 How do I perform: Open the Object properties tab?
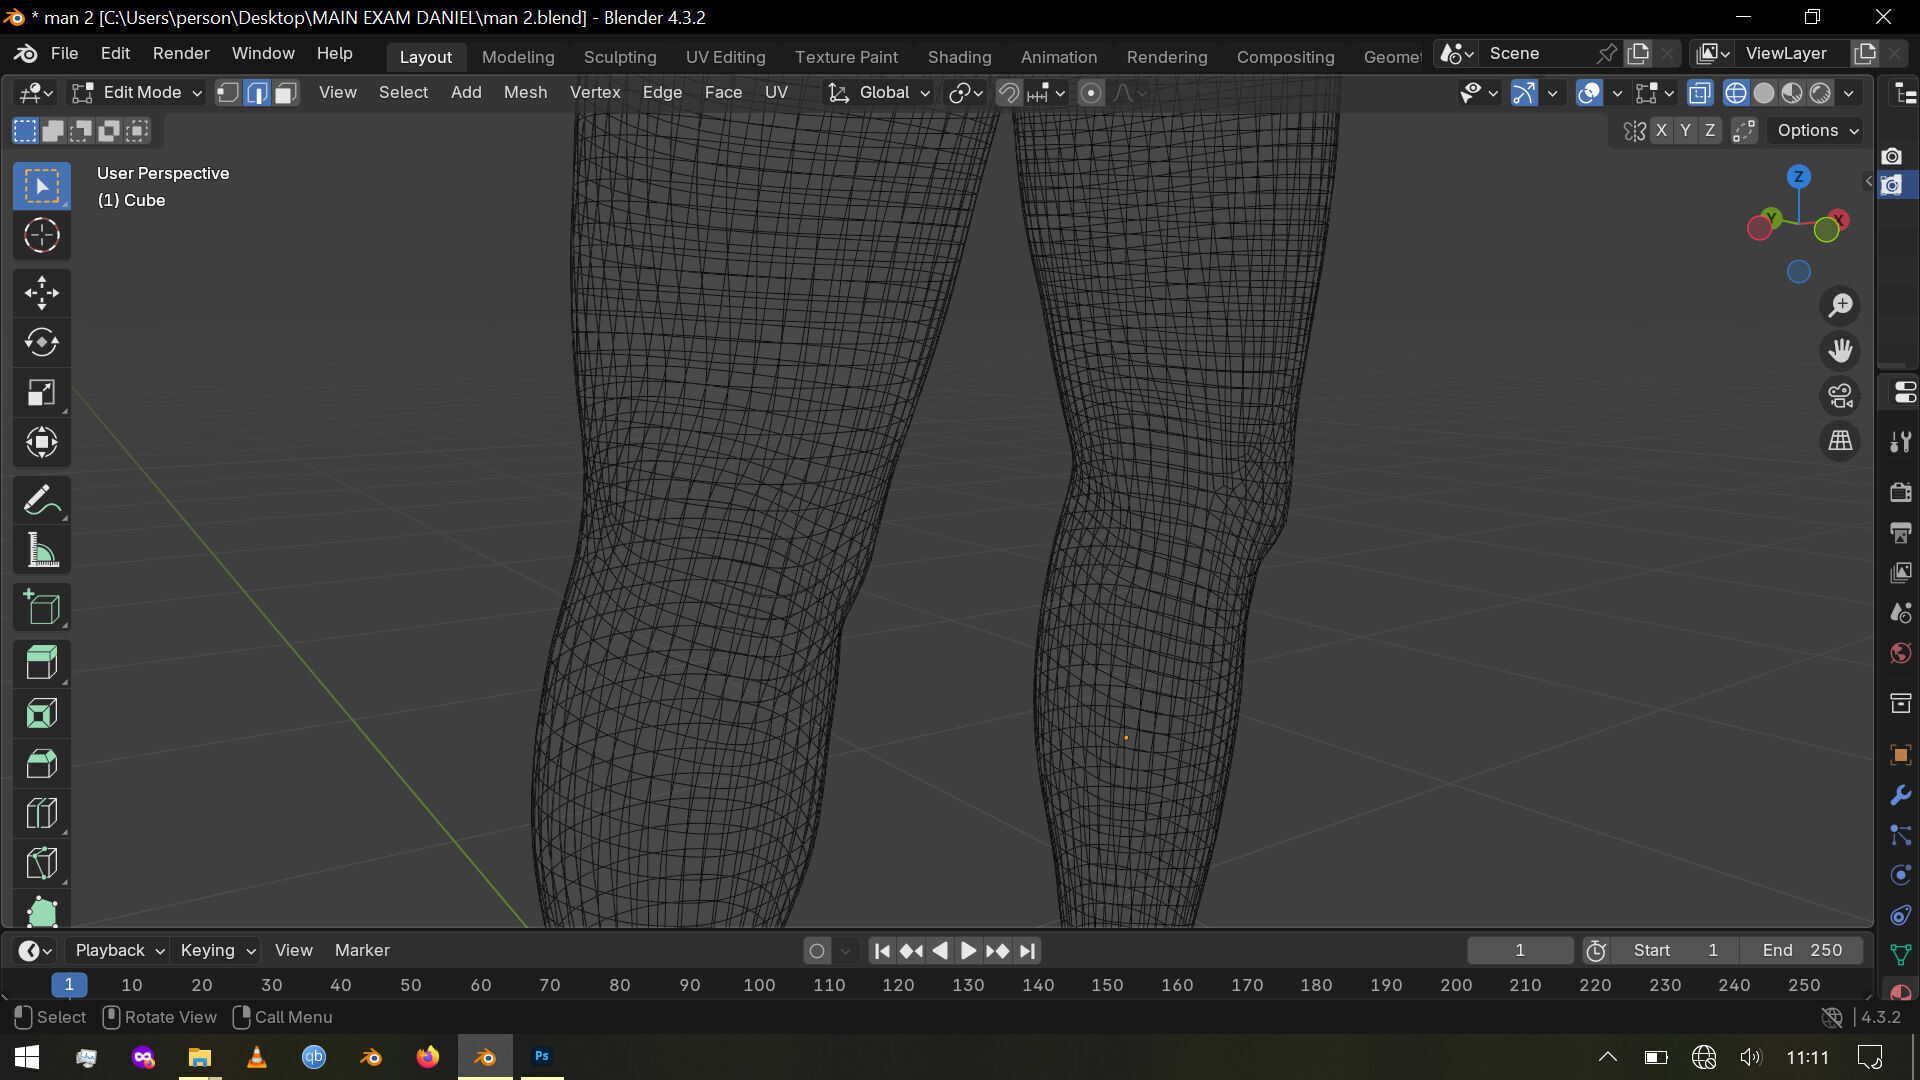tap(1900, 755)
